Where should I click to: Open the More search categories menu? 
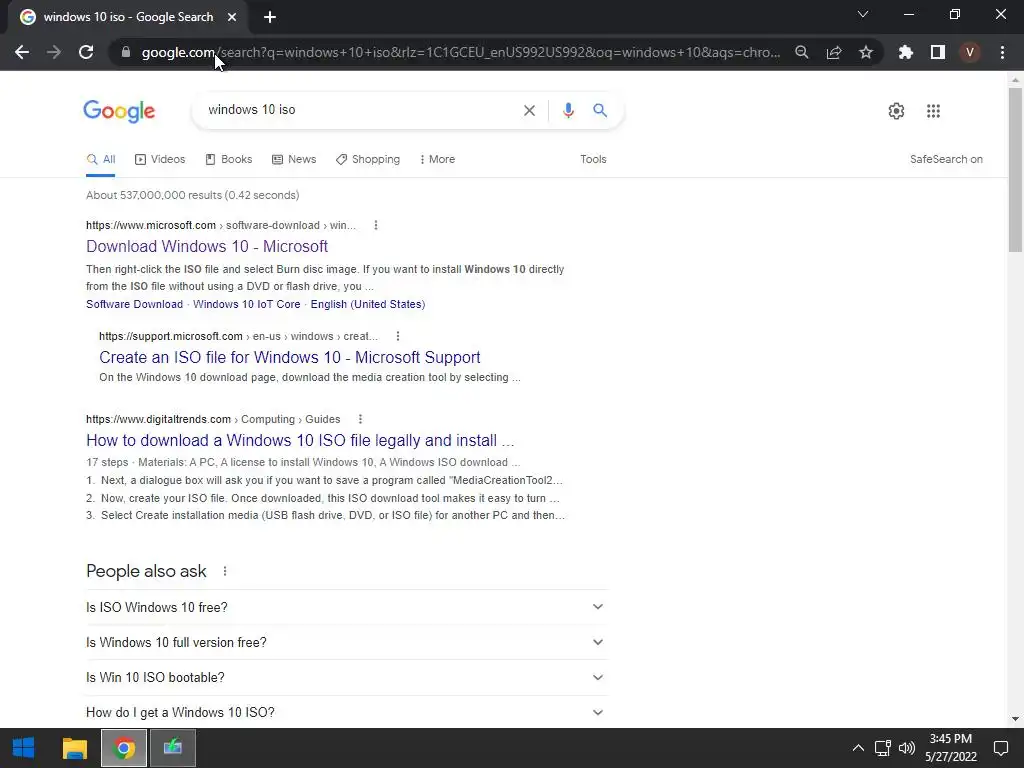coord(437,159)
